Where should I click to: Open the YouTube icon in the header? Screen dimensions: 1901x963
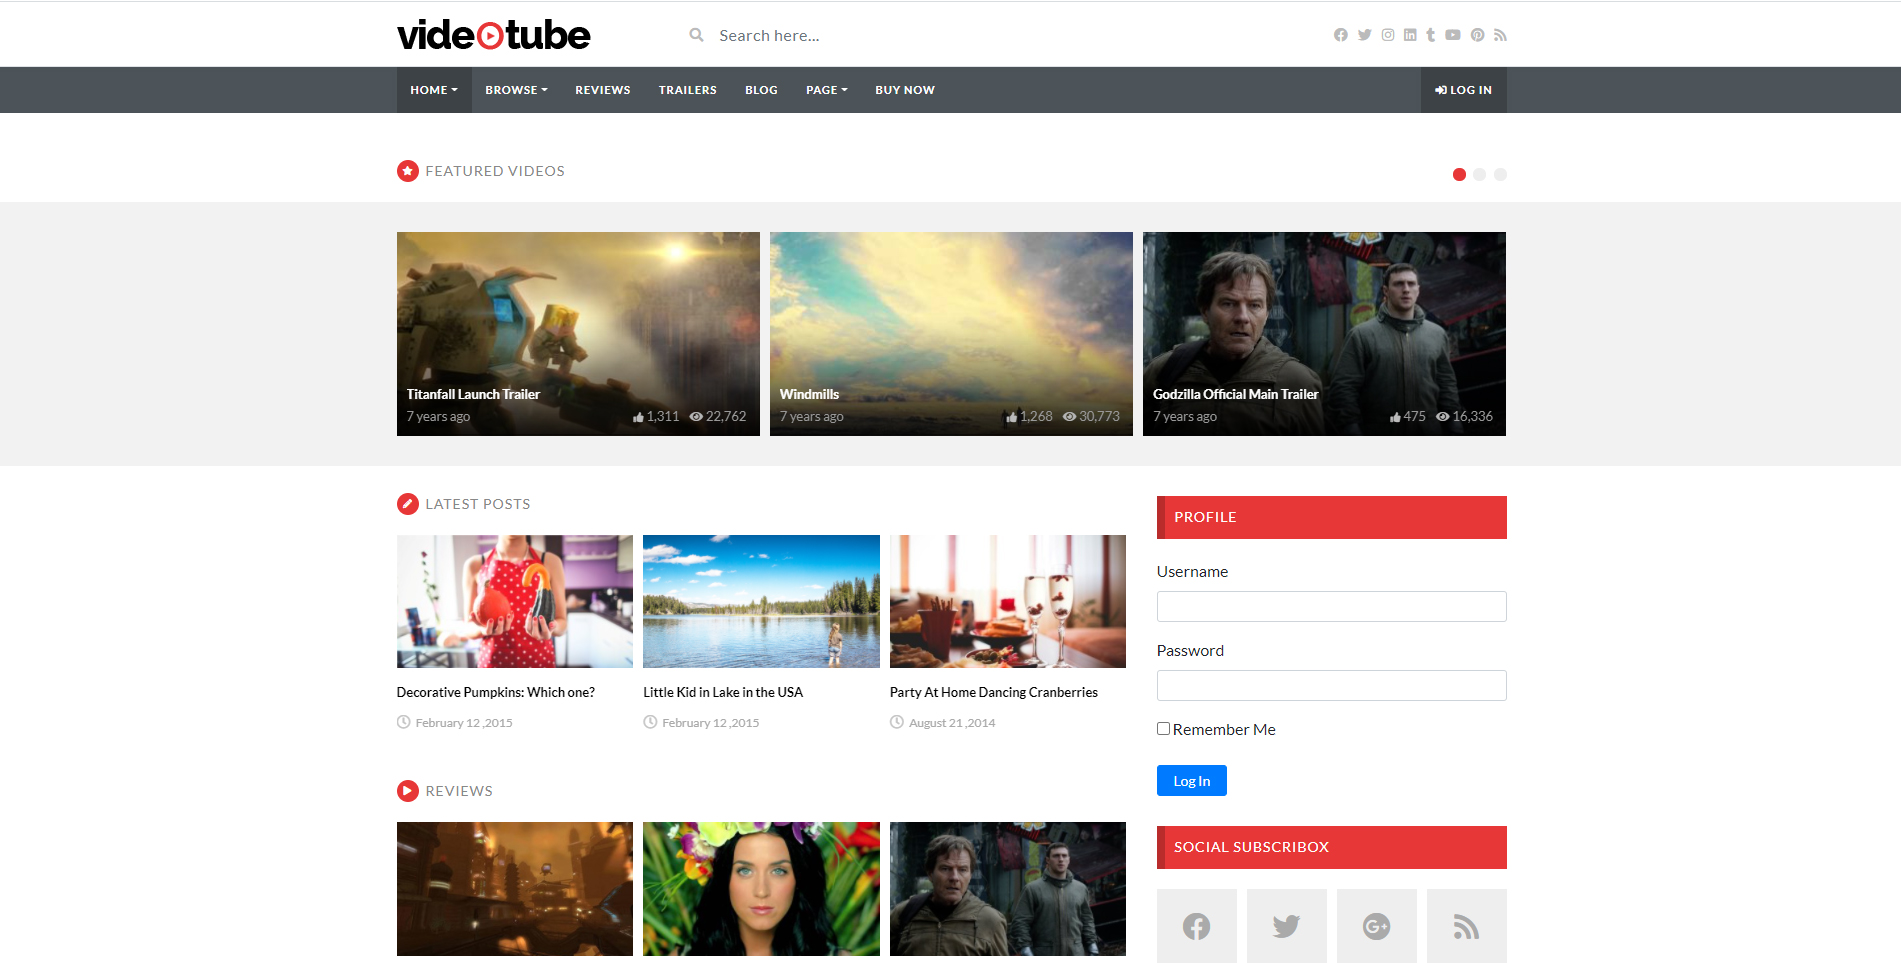(1453, 35)
